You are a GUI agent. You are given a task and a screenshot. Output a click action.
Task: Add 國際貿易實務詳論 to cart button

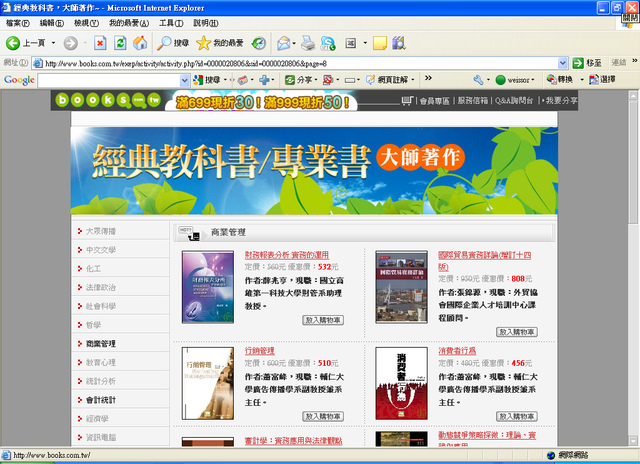tap(517, 332)
